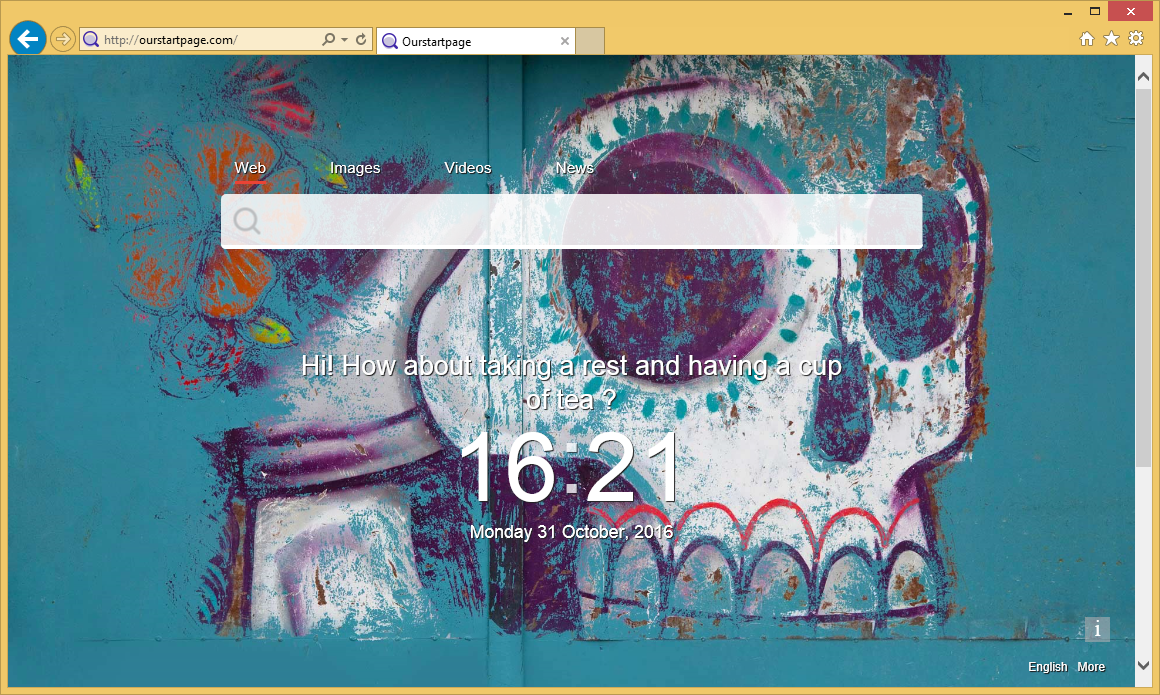Navigate back using the back arrow
The width and height of the screenshot is (1160, 695).
(x=27, y=38)
